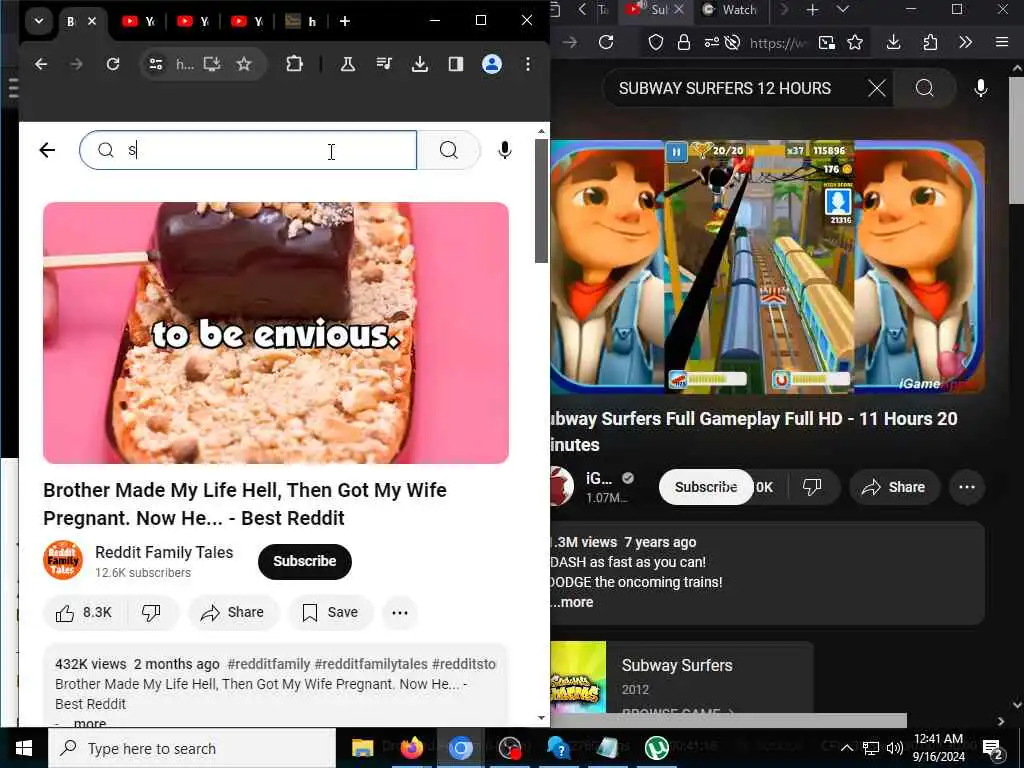Expand Firefox more tools chevrons
The height and width of the screenshot is (768, 1024).
[965, 42]
